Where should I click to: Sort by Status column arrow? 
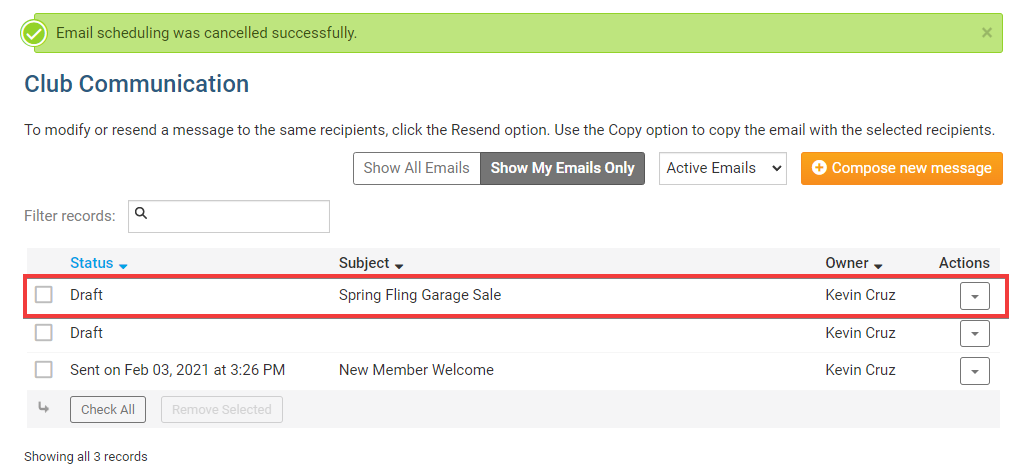[123, 265]
